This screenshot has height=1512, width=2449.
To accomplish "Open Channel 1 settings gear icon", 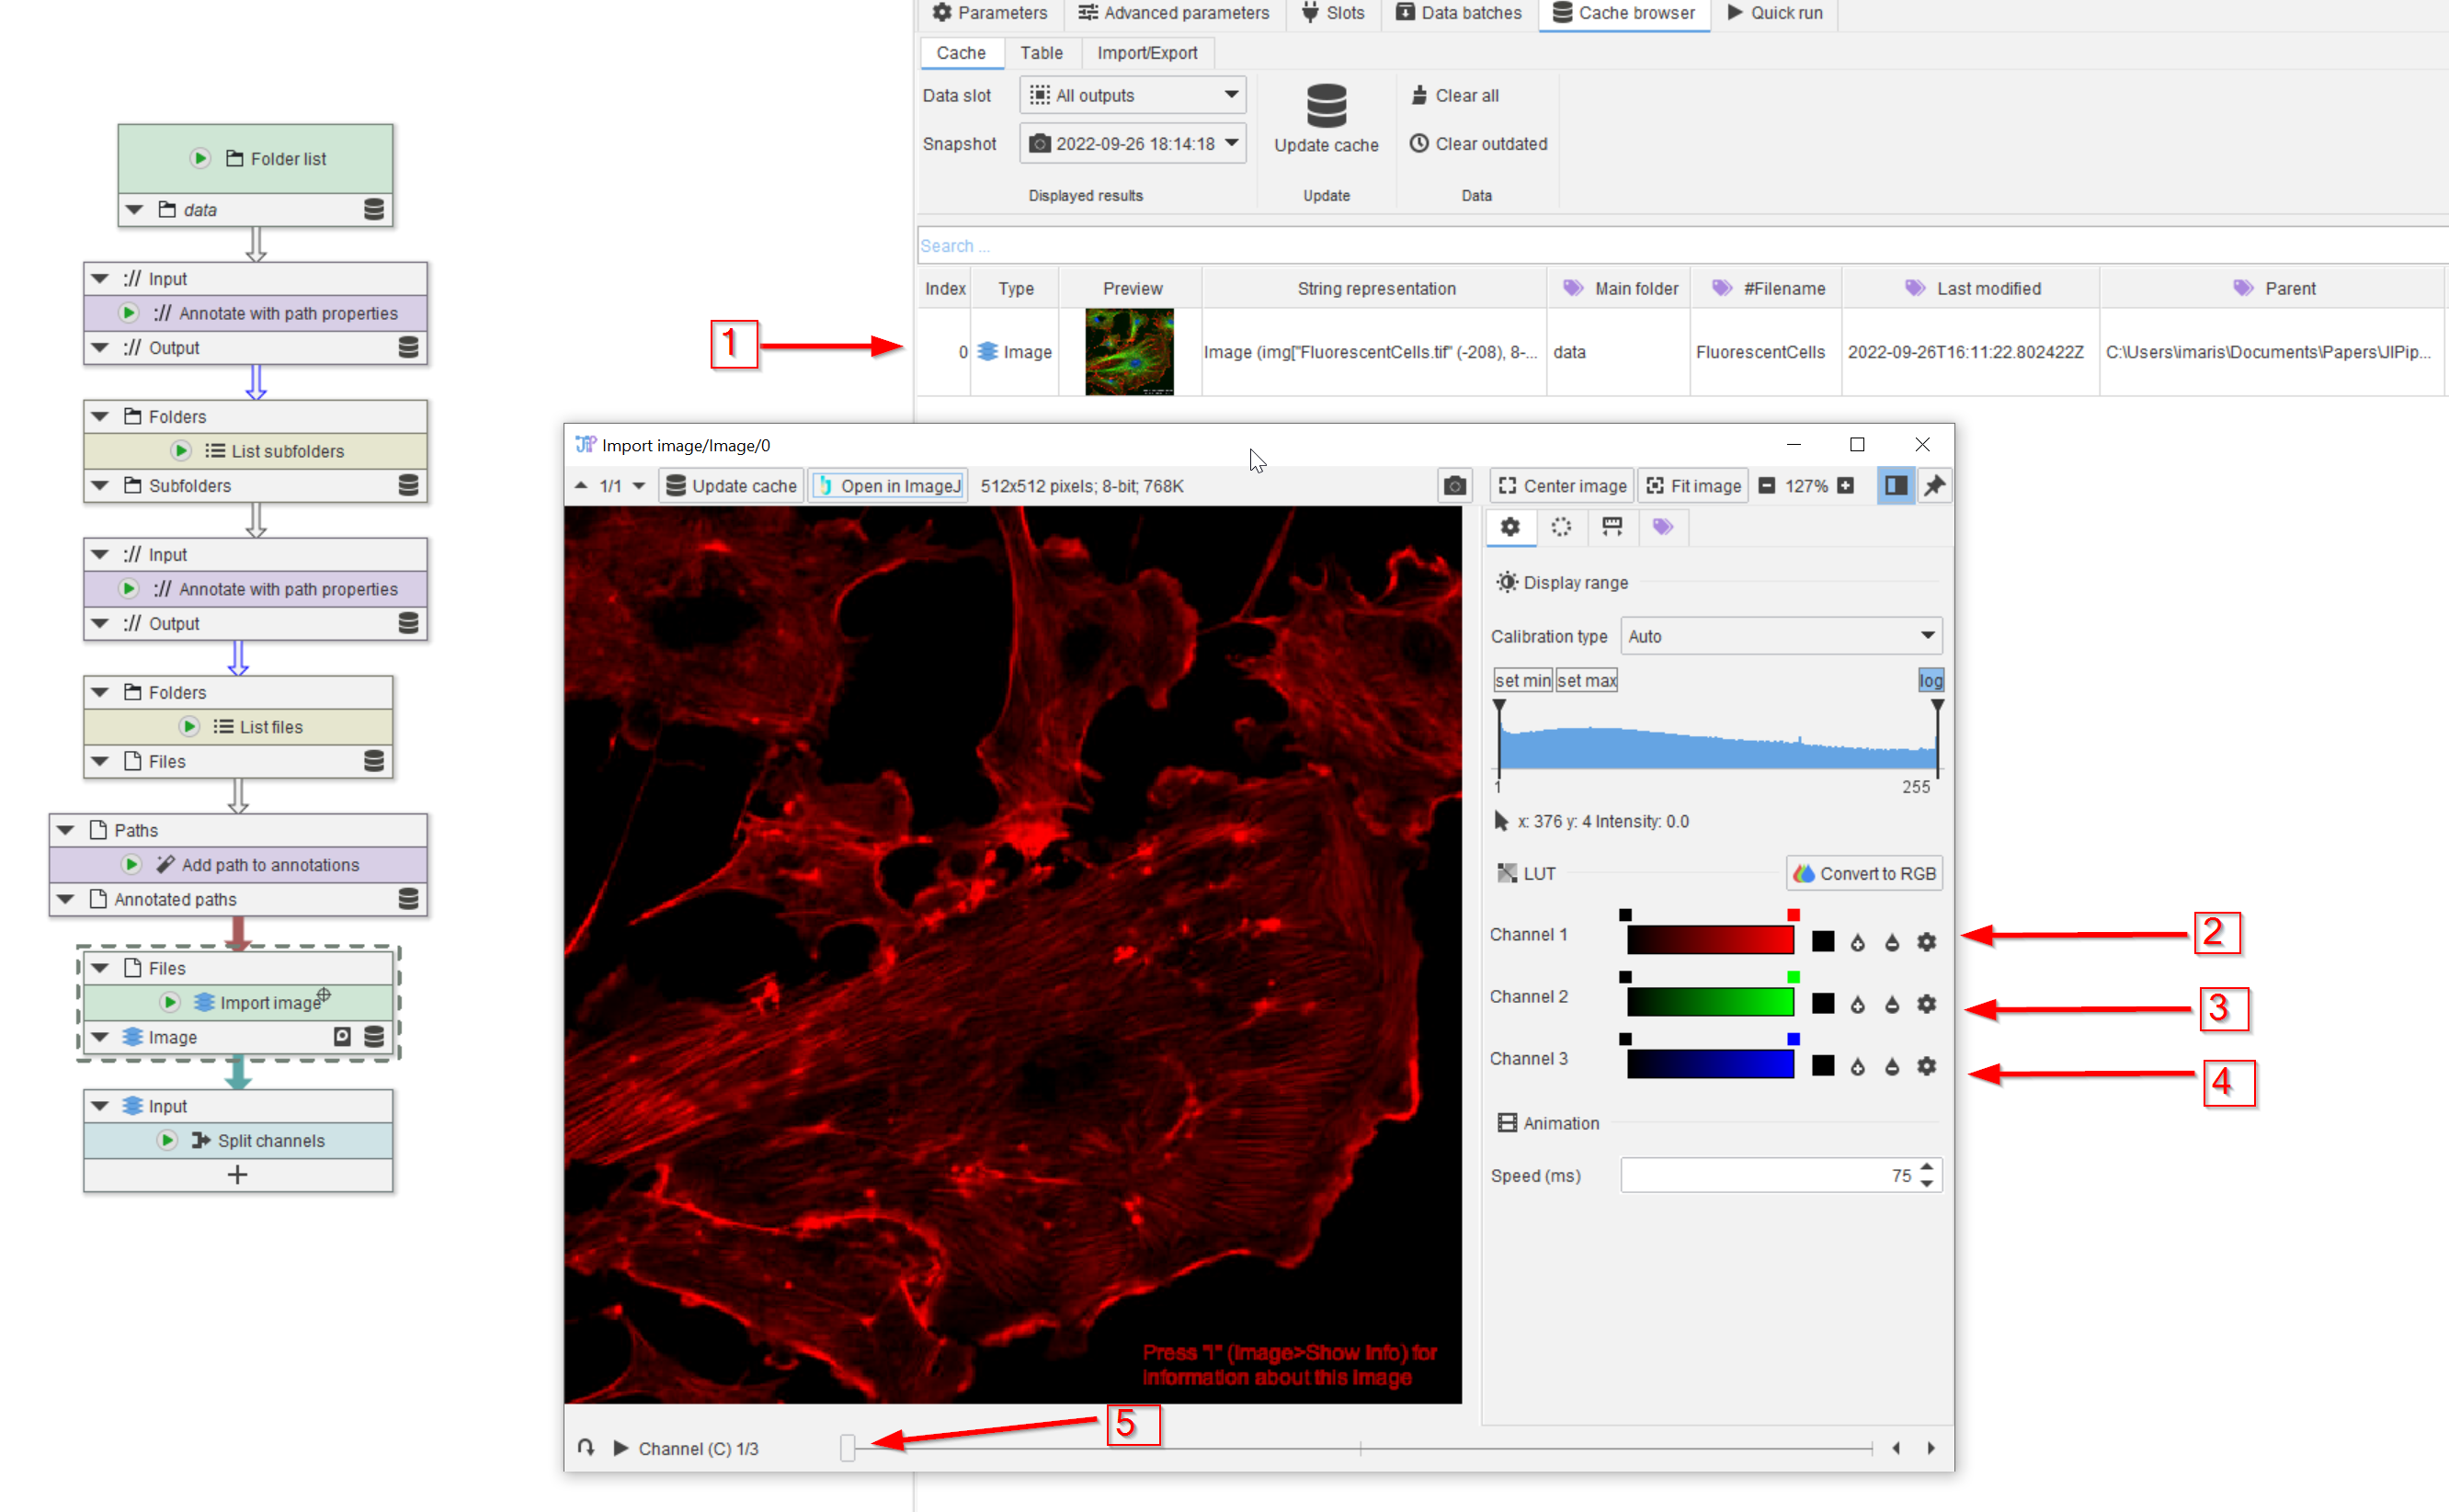I will (1926, 942).
